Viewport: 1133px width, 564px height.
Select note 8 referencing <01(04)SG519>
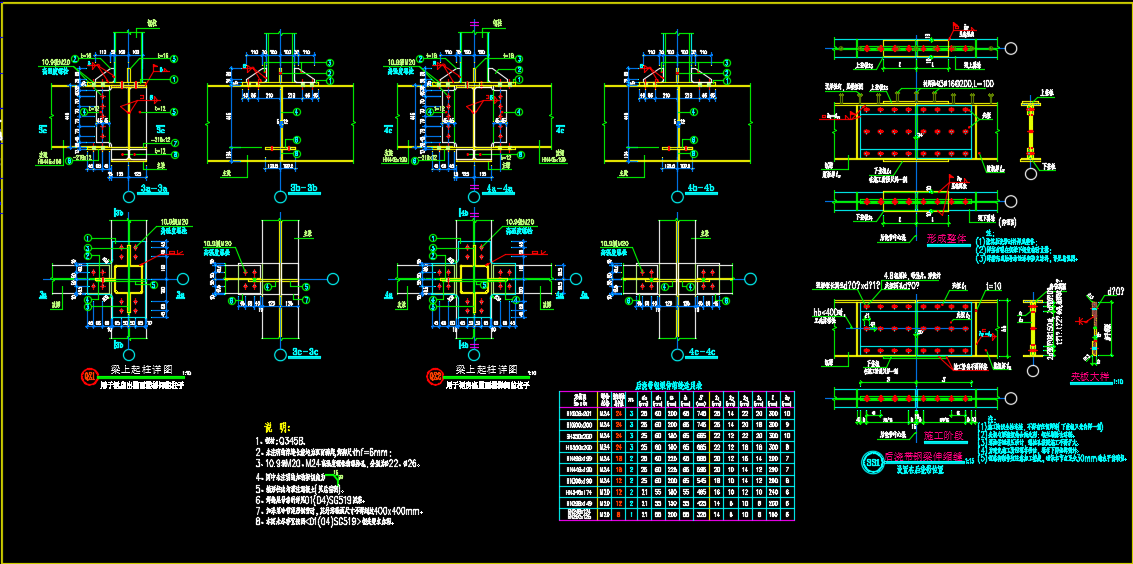(x=326, y=521)
